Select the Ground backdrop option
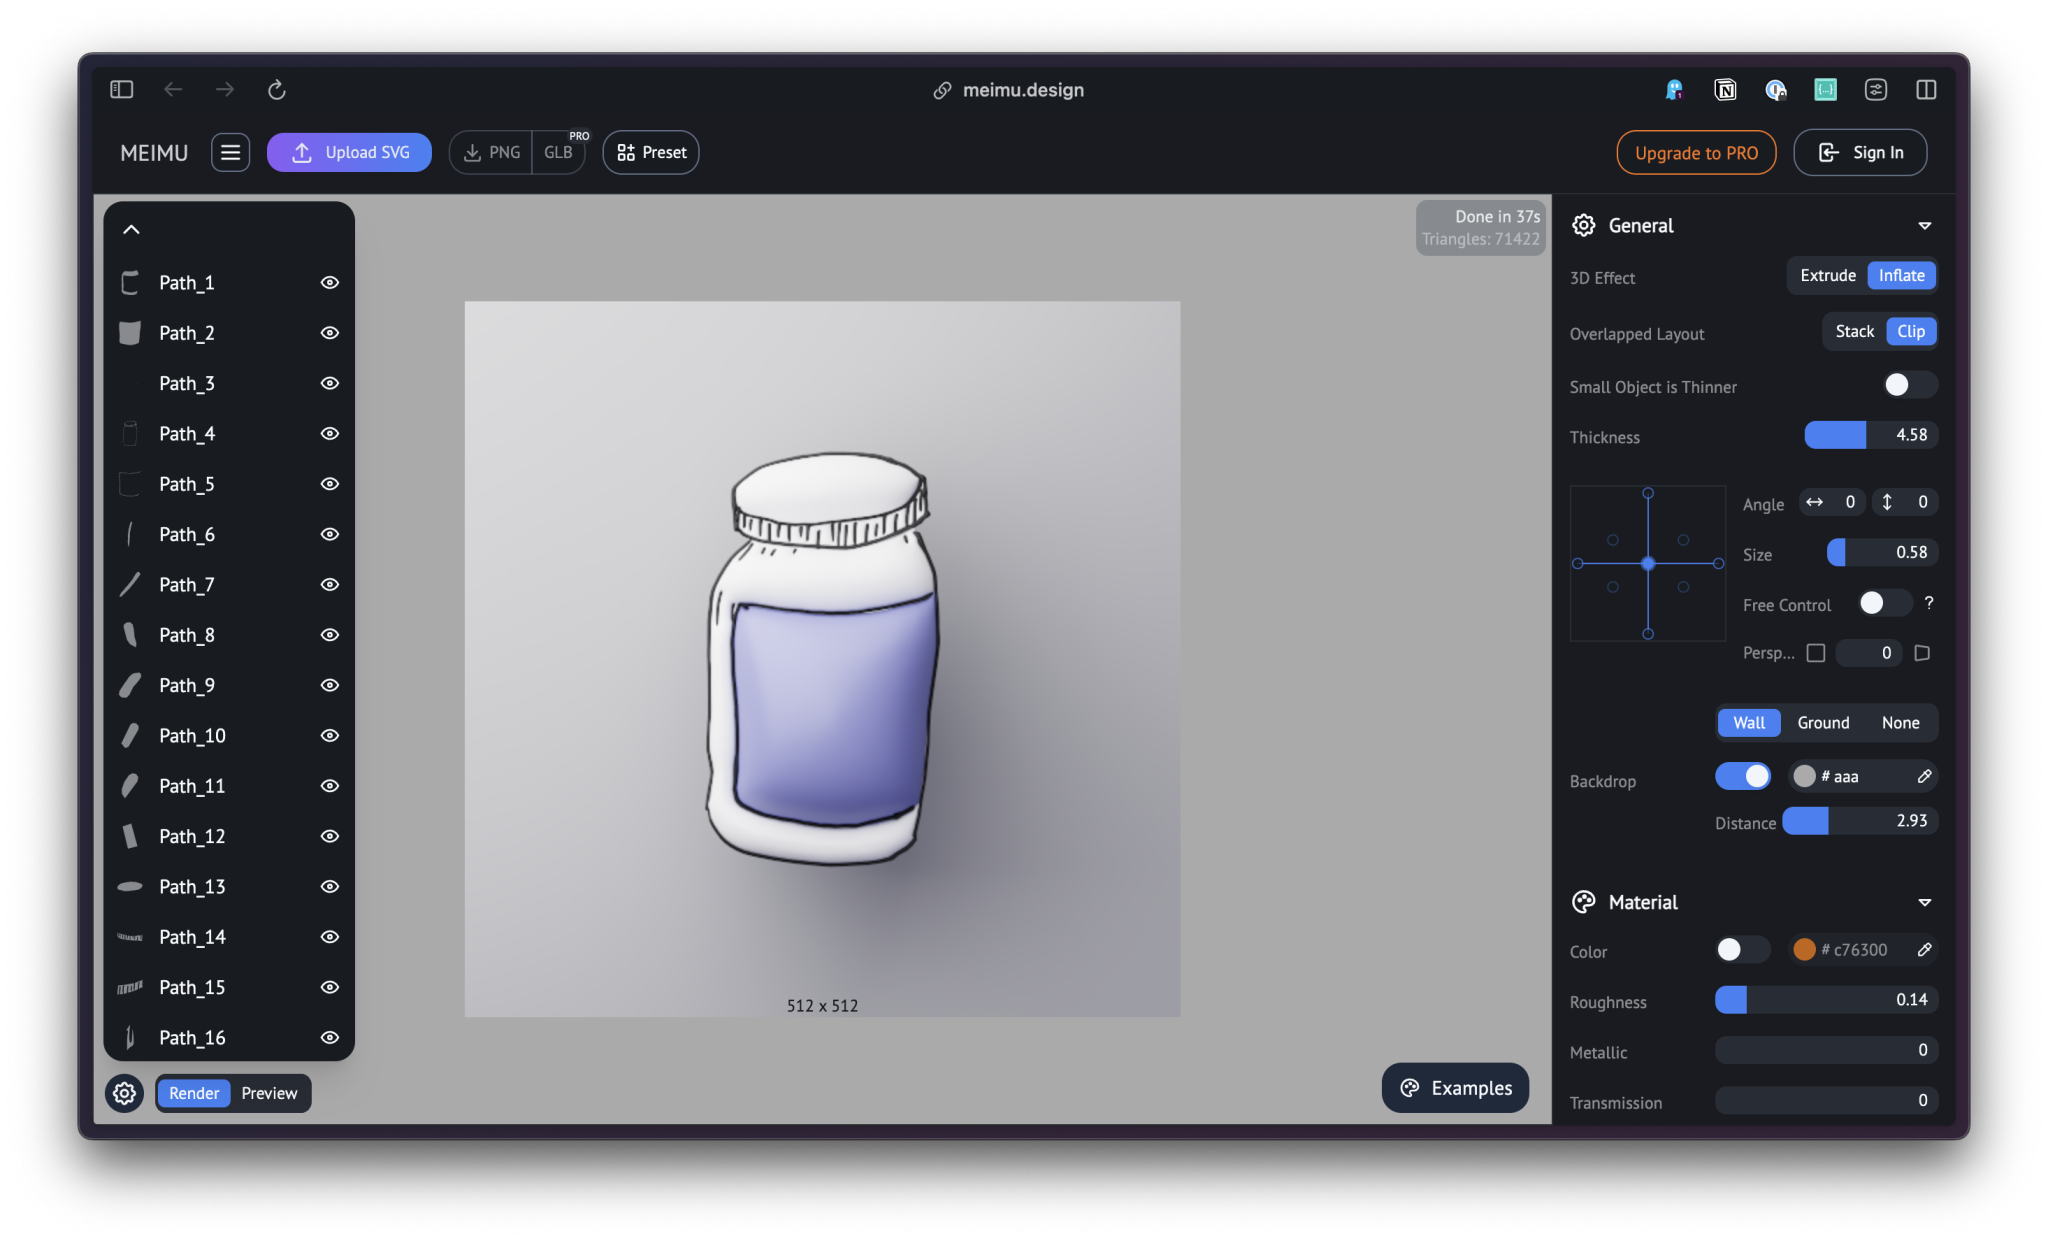2048x1243 pixels. tap(1823, 723)
